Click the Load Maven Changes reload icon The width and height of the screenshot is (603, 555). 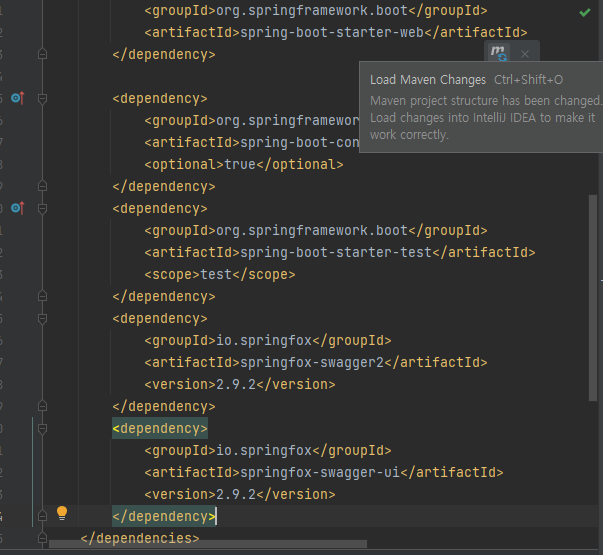tap(499, 53)
